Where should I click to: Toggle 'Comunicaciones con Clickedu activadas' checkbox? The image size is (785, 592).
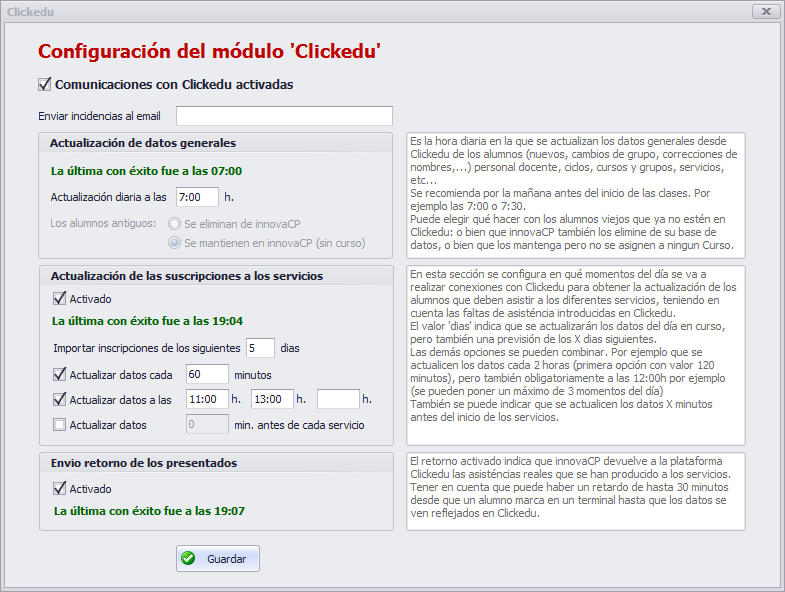[45, 84]
